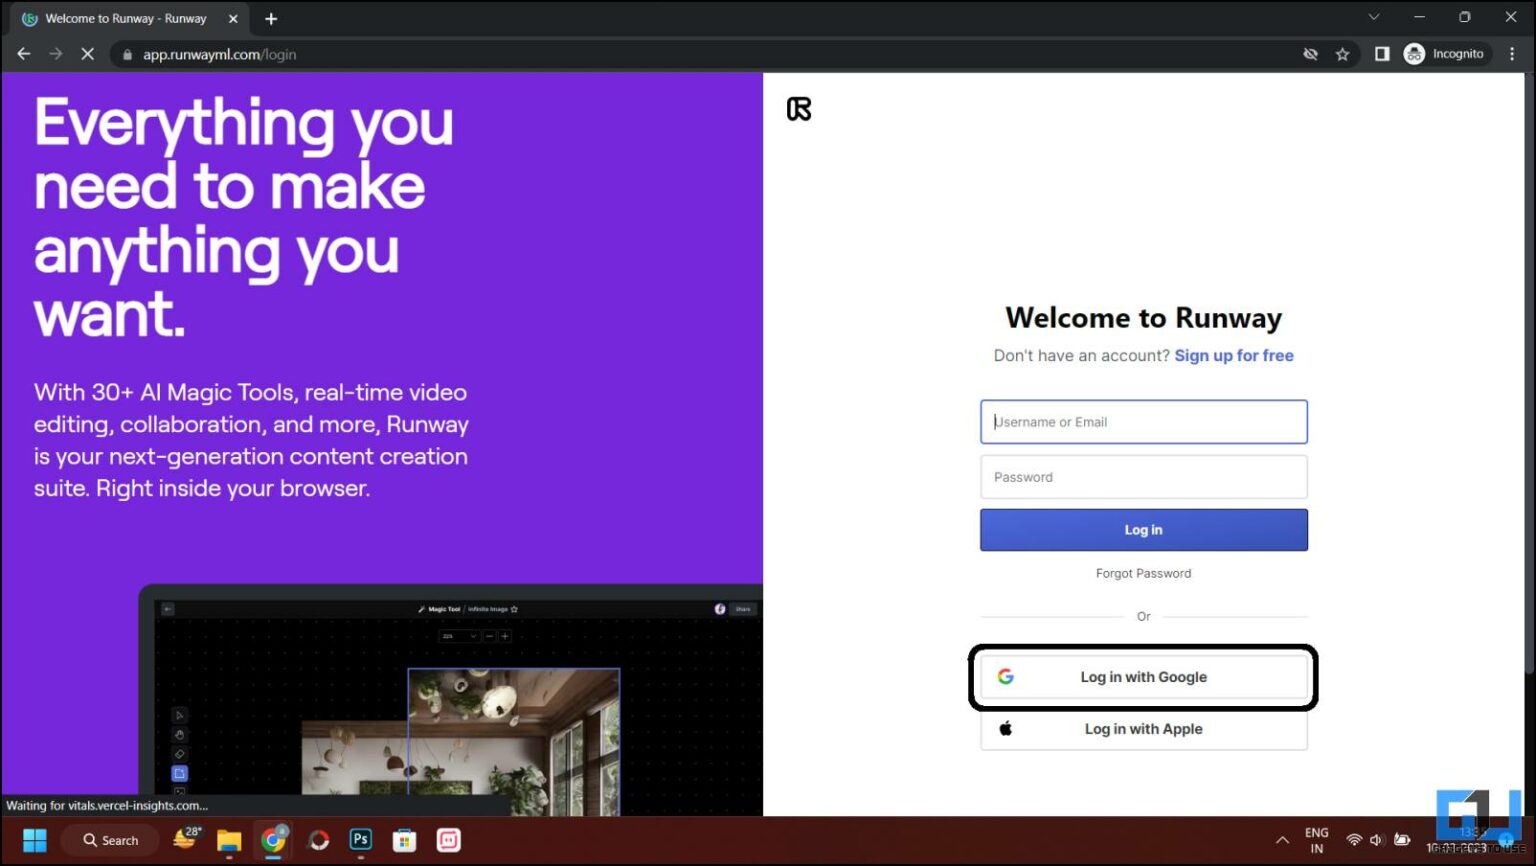Open the zoom percentage dropdown in the preview

tap(458, 637)
